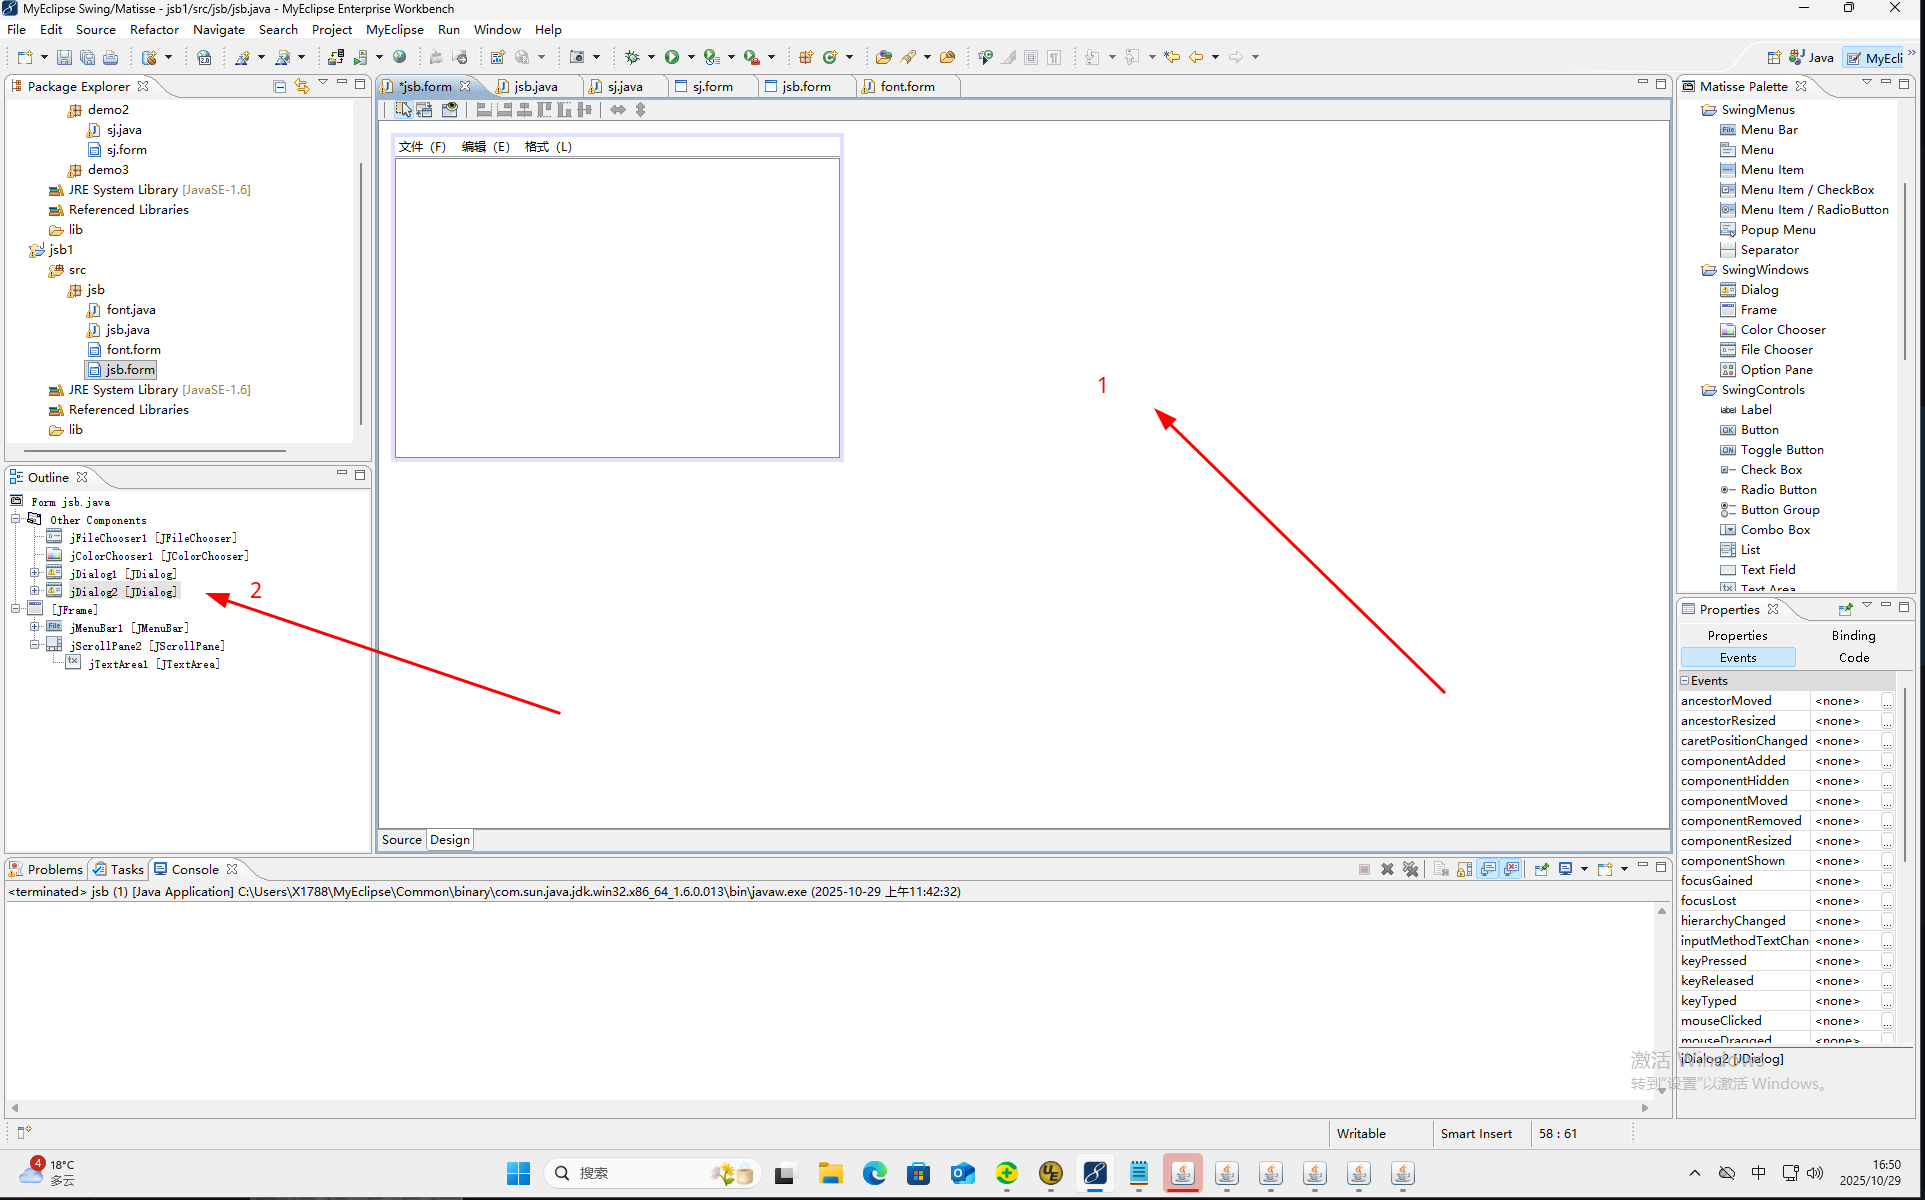This screenshot has width=1925, height=1200.
Task: Open the Run button dropdown arrow
Action: coord(691,57)
